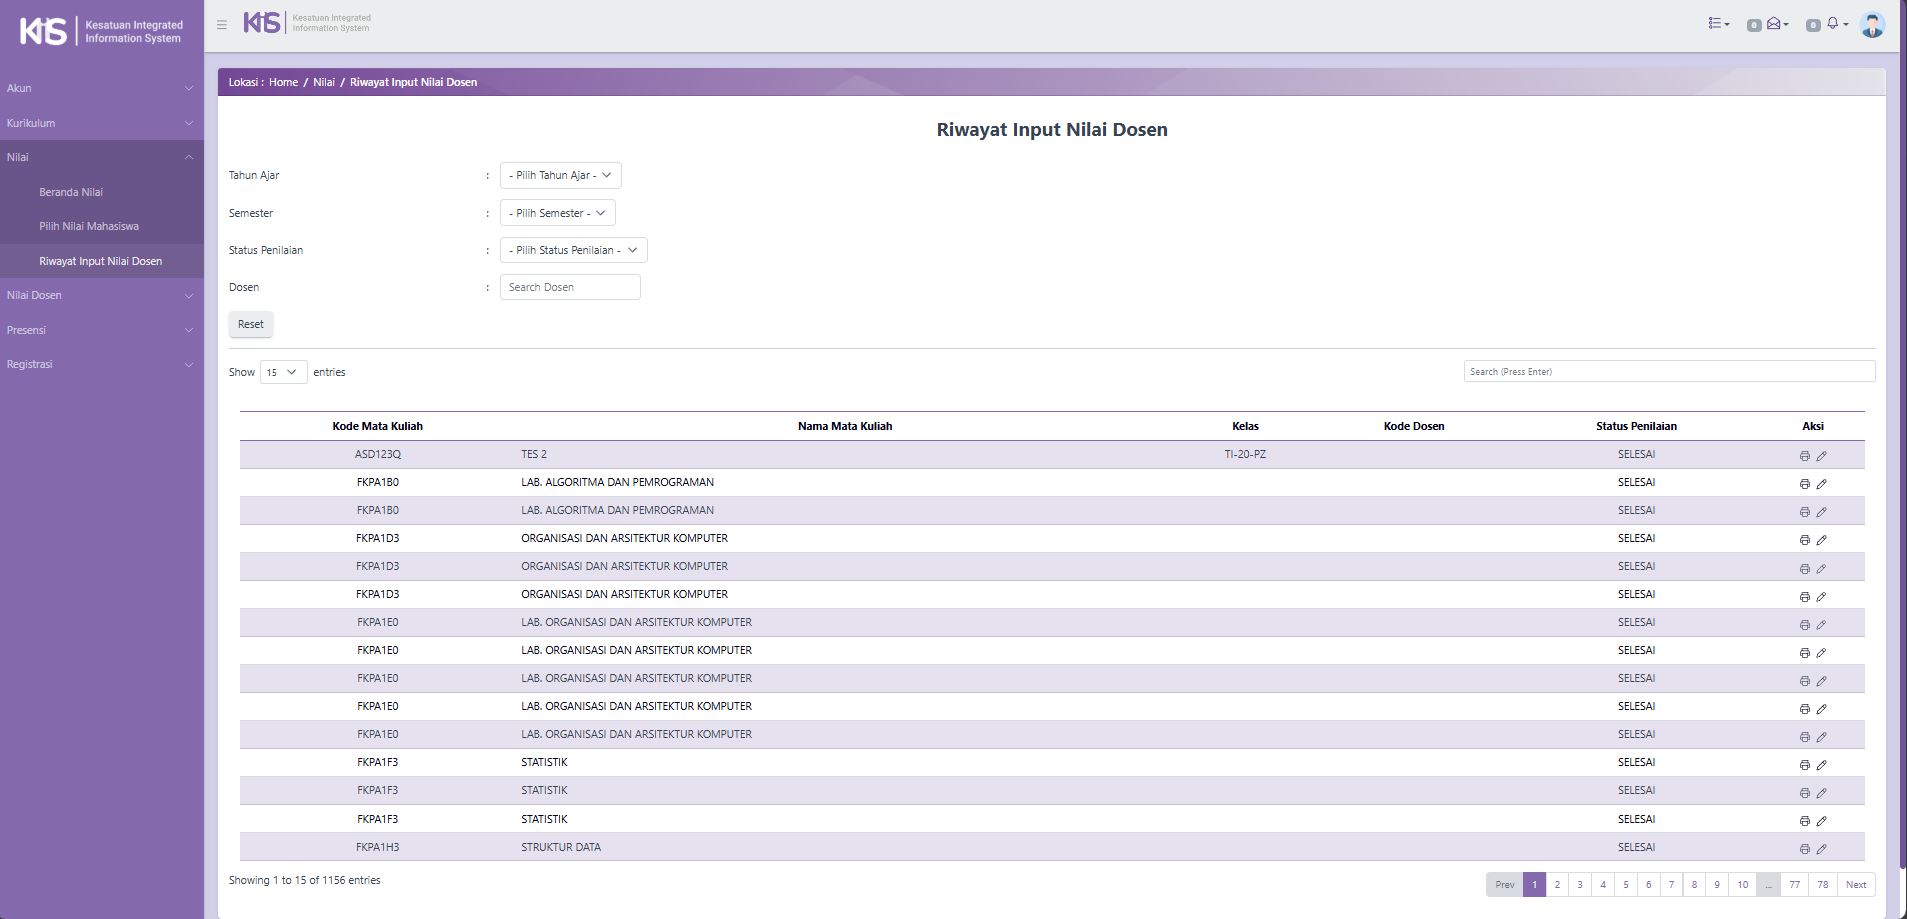Open the envelope messages icon
This screenshot has width=1907, height=919.
pos(1774,24)
